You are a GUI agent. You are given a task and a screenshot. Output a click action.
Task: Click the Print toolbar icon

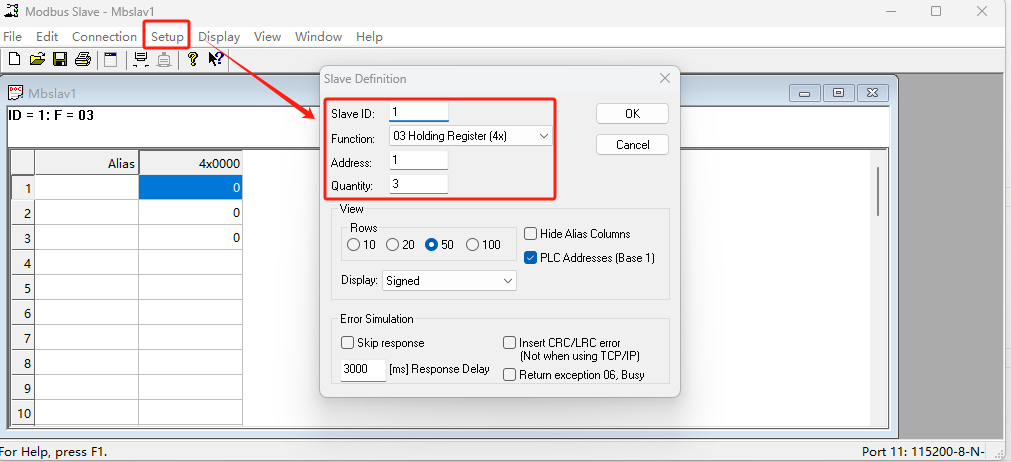pos(83,60)
